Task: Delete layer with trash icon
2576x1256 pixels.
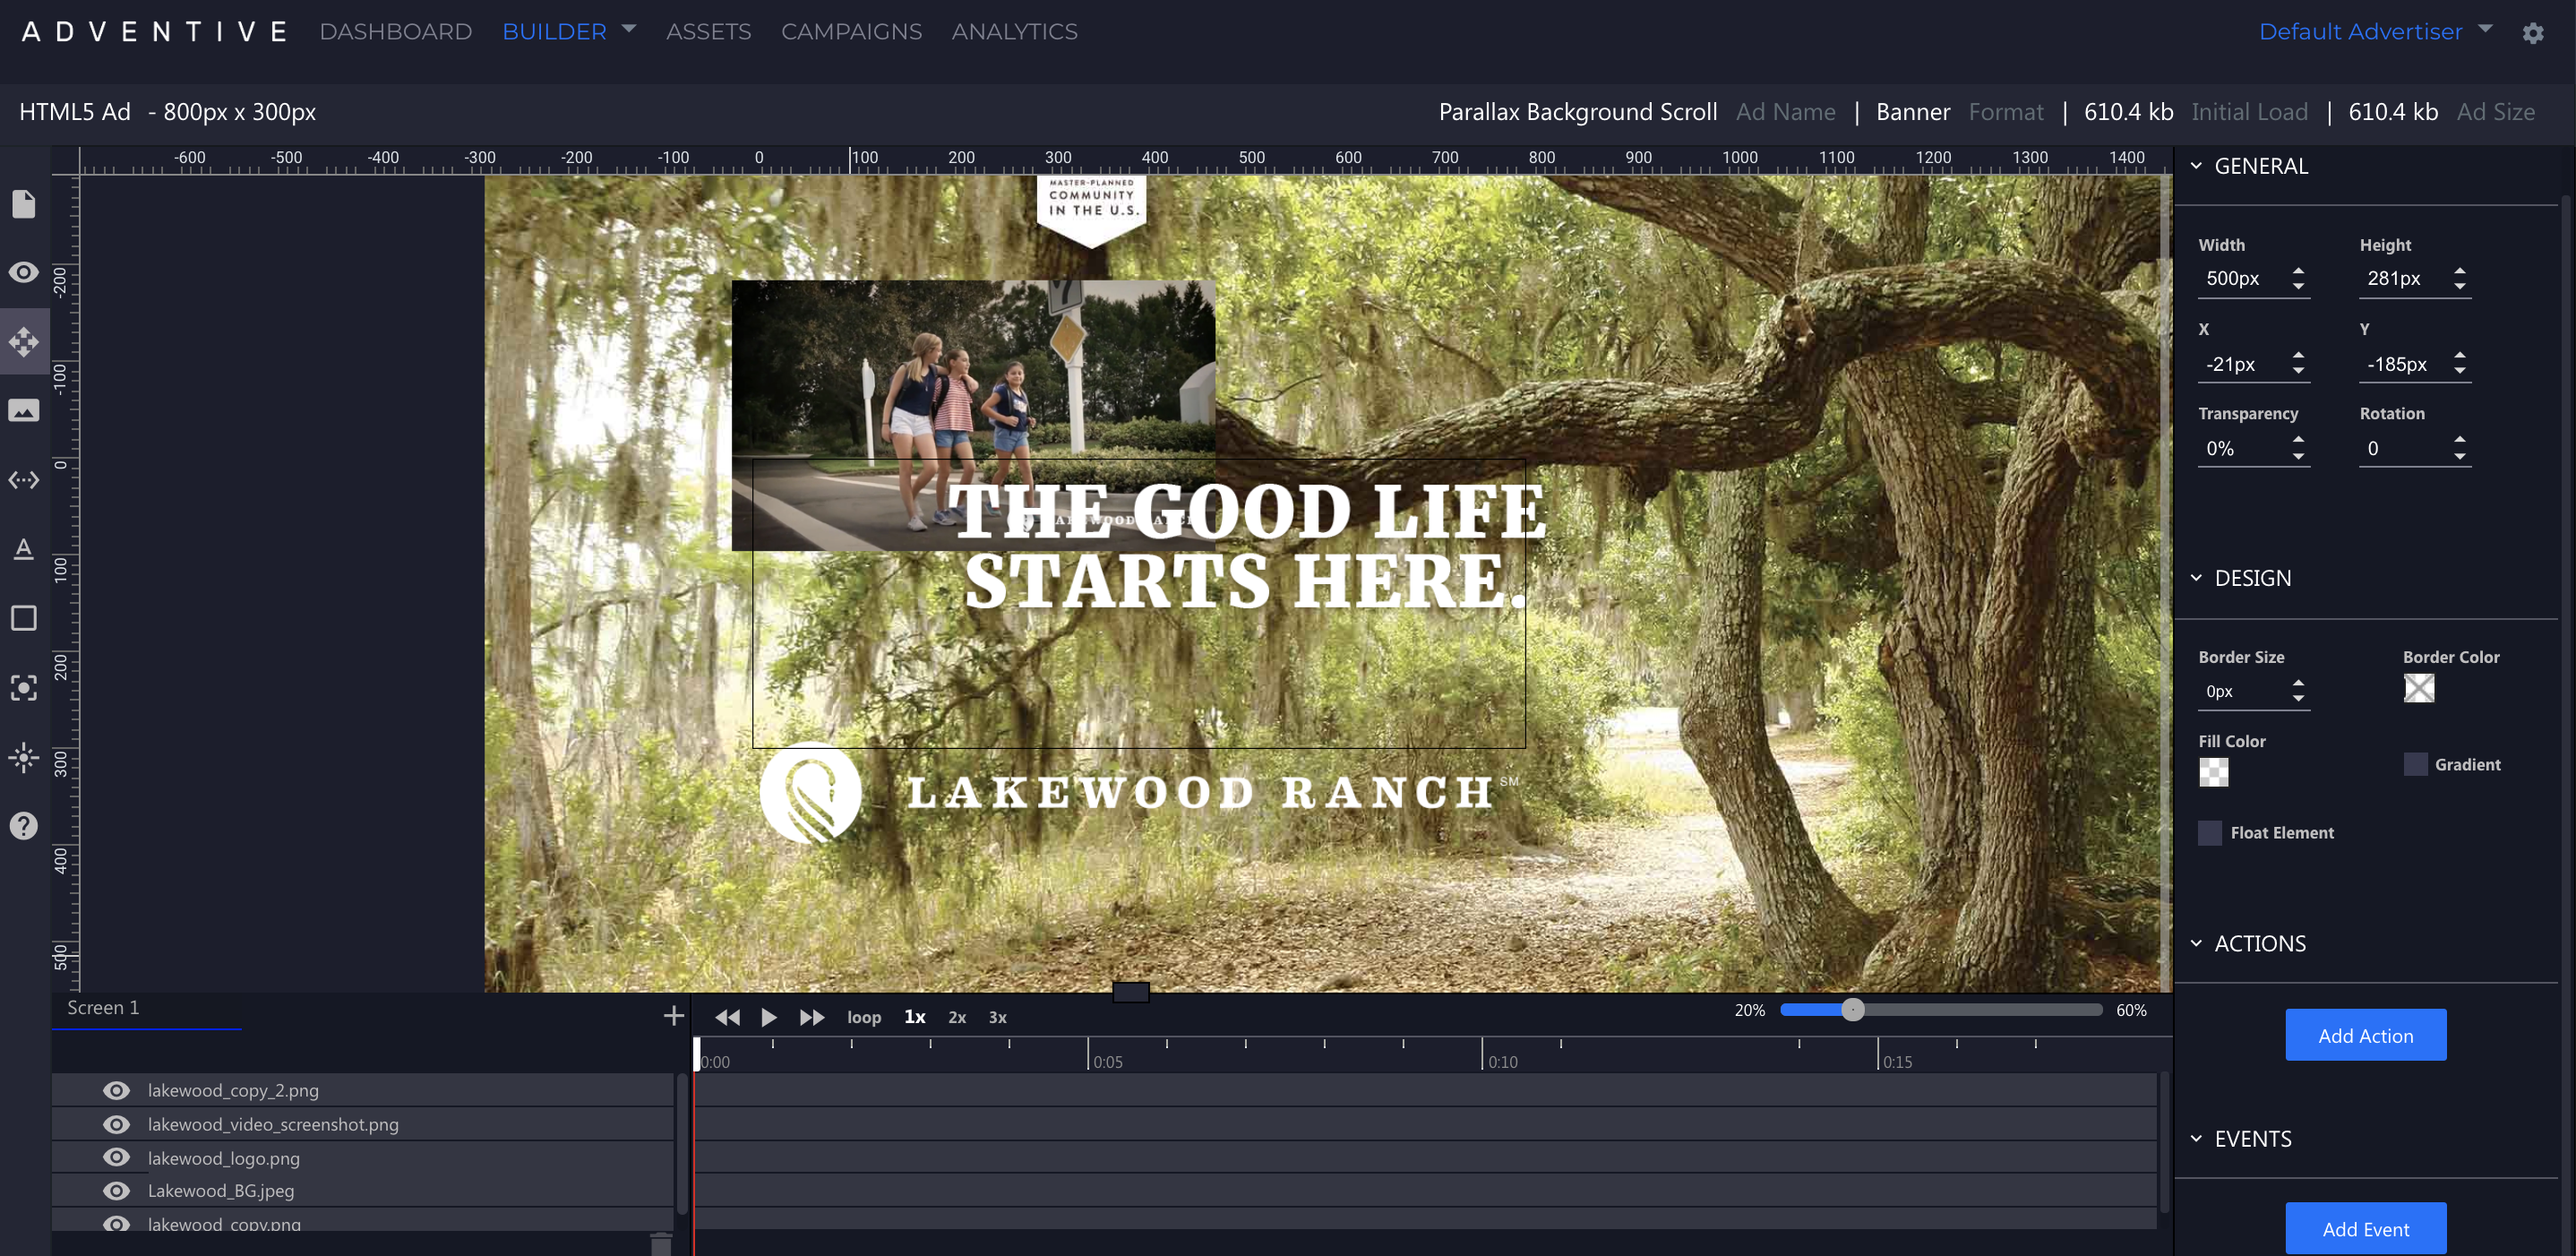Action: [661, 1244]
